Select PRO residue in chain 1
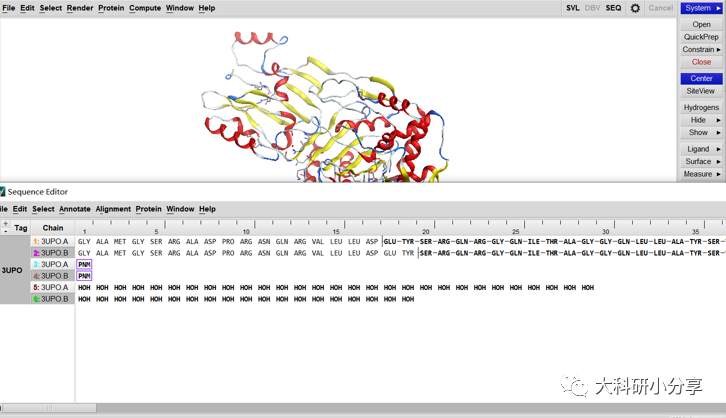The width and height of the screenshot is (726, 418). pyautogui.click(x=228, y=242)
